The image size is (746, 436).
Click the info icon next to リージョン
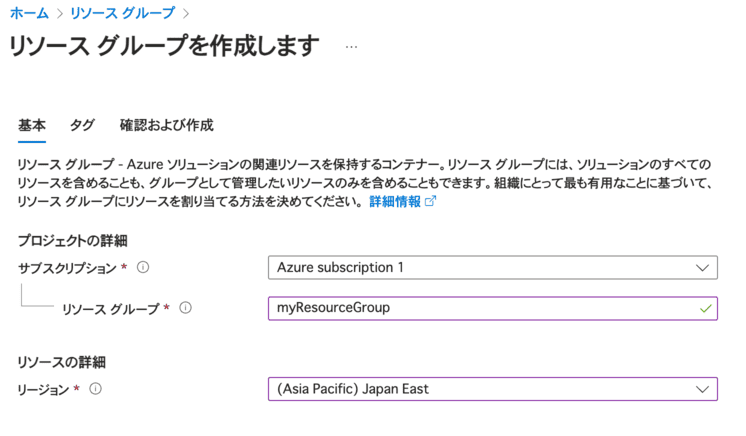(x=97, y=389)
